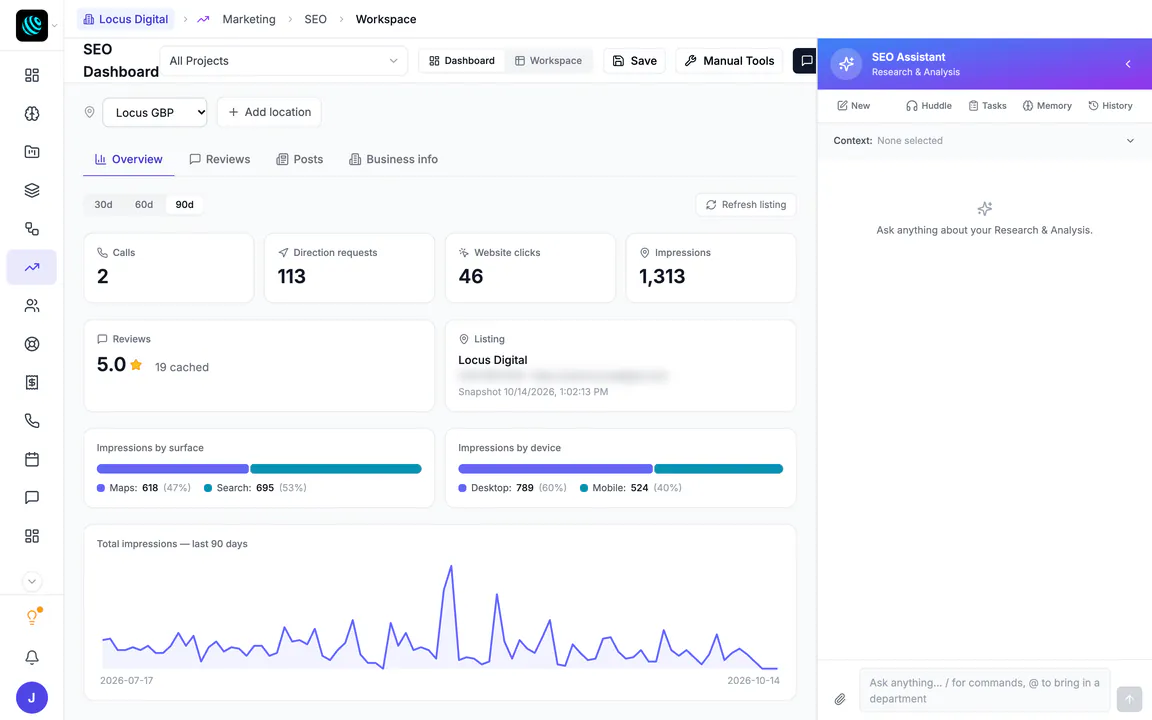1152x720 pixels.
Task: Click Add location button
Action: (270, 112)
